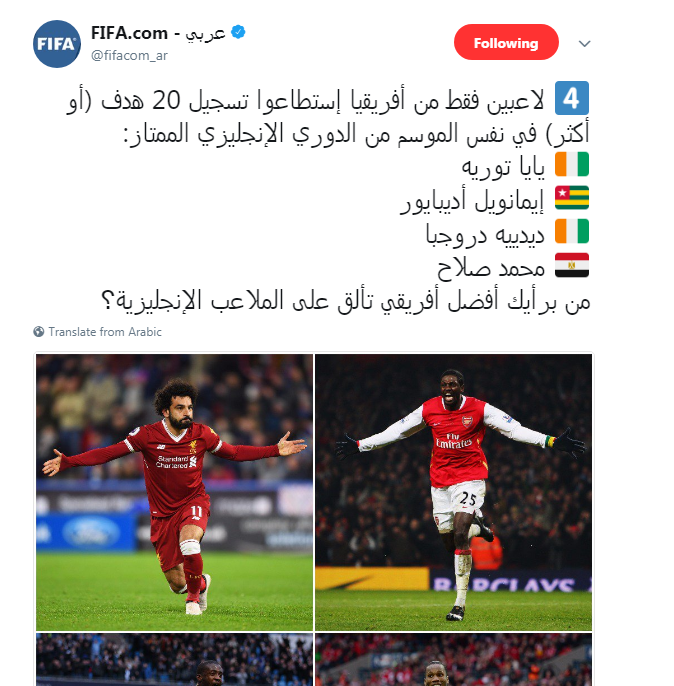Screen dimensions: 674x686
Task: Open the FIFA.com عربي account name
Action: [x=158, y=33]
